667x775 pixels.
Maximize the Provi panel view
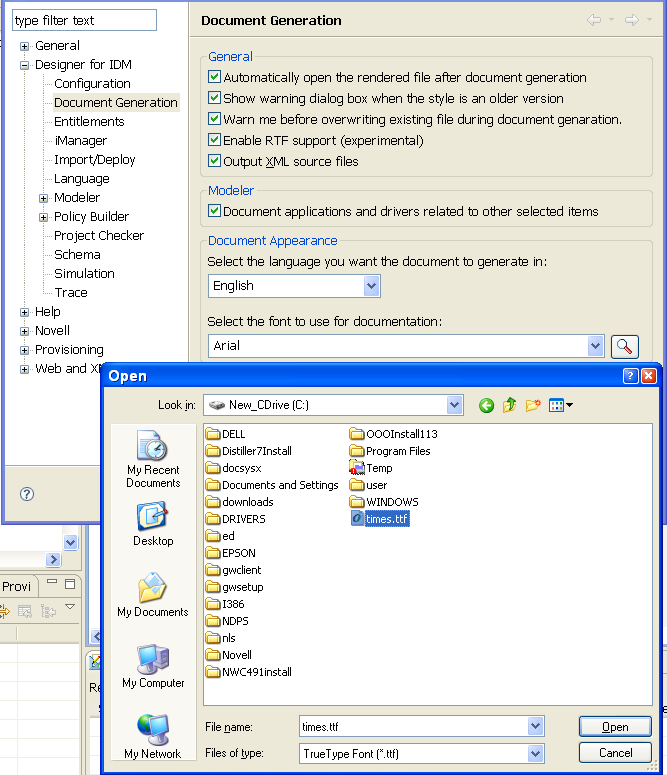pos(70,584)
